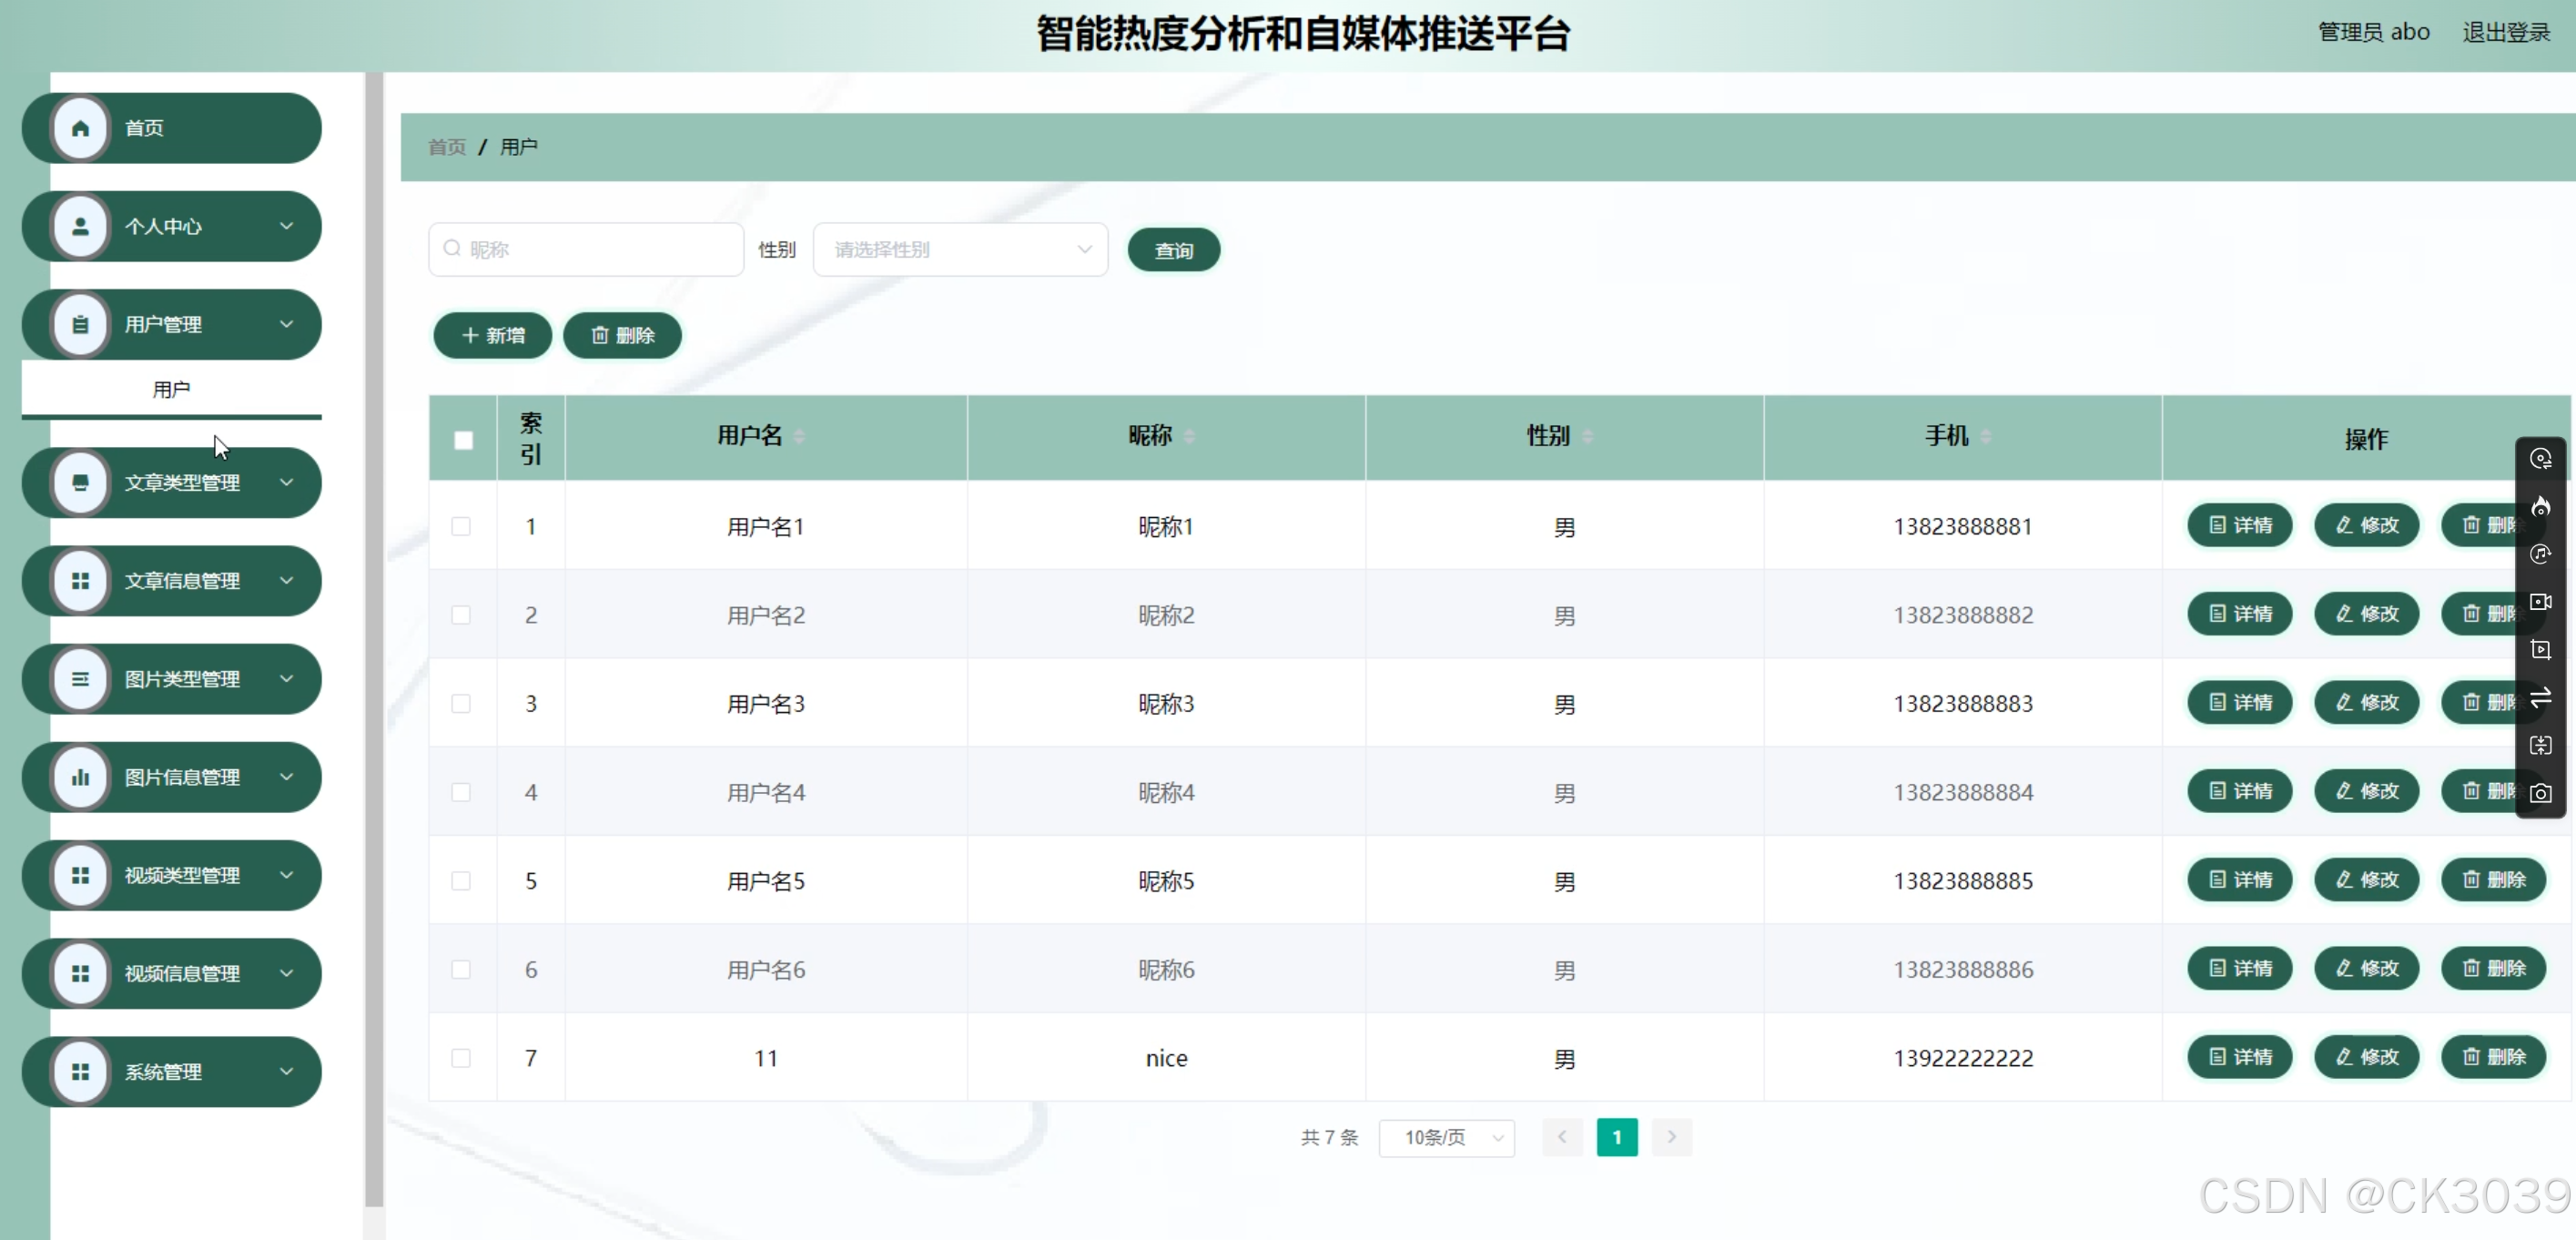Click the 新增 add button
Image resolution: width=2576 pixels, height=1240 pixels.
[x=492, y=335]
